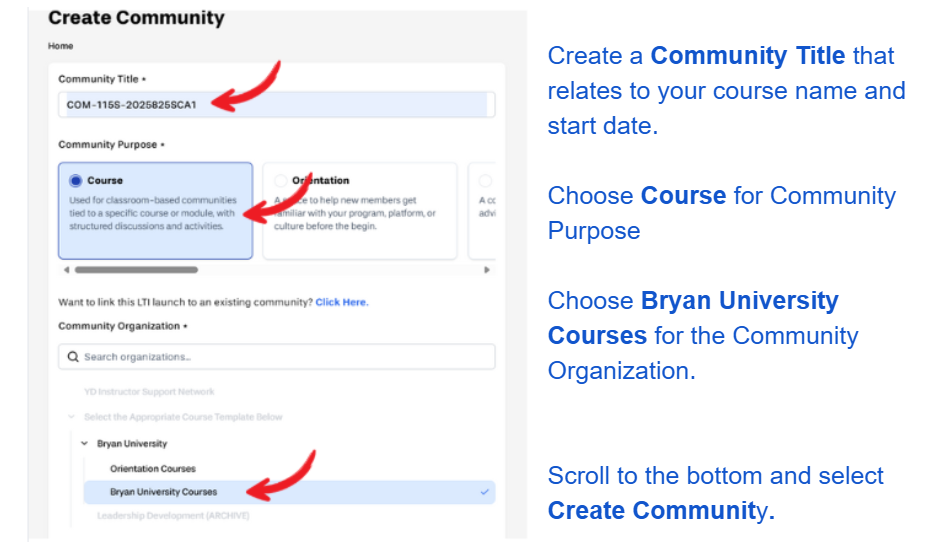
Task: Select Leadership Development (ARCHIVE) row
Action: click(173, 516)
